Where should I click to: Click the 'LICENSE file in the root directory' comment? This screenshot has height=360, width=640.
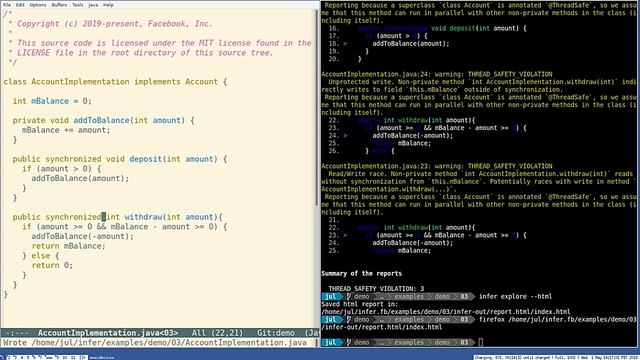click(140, 53)
